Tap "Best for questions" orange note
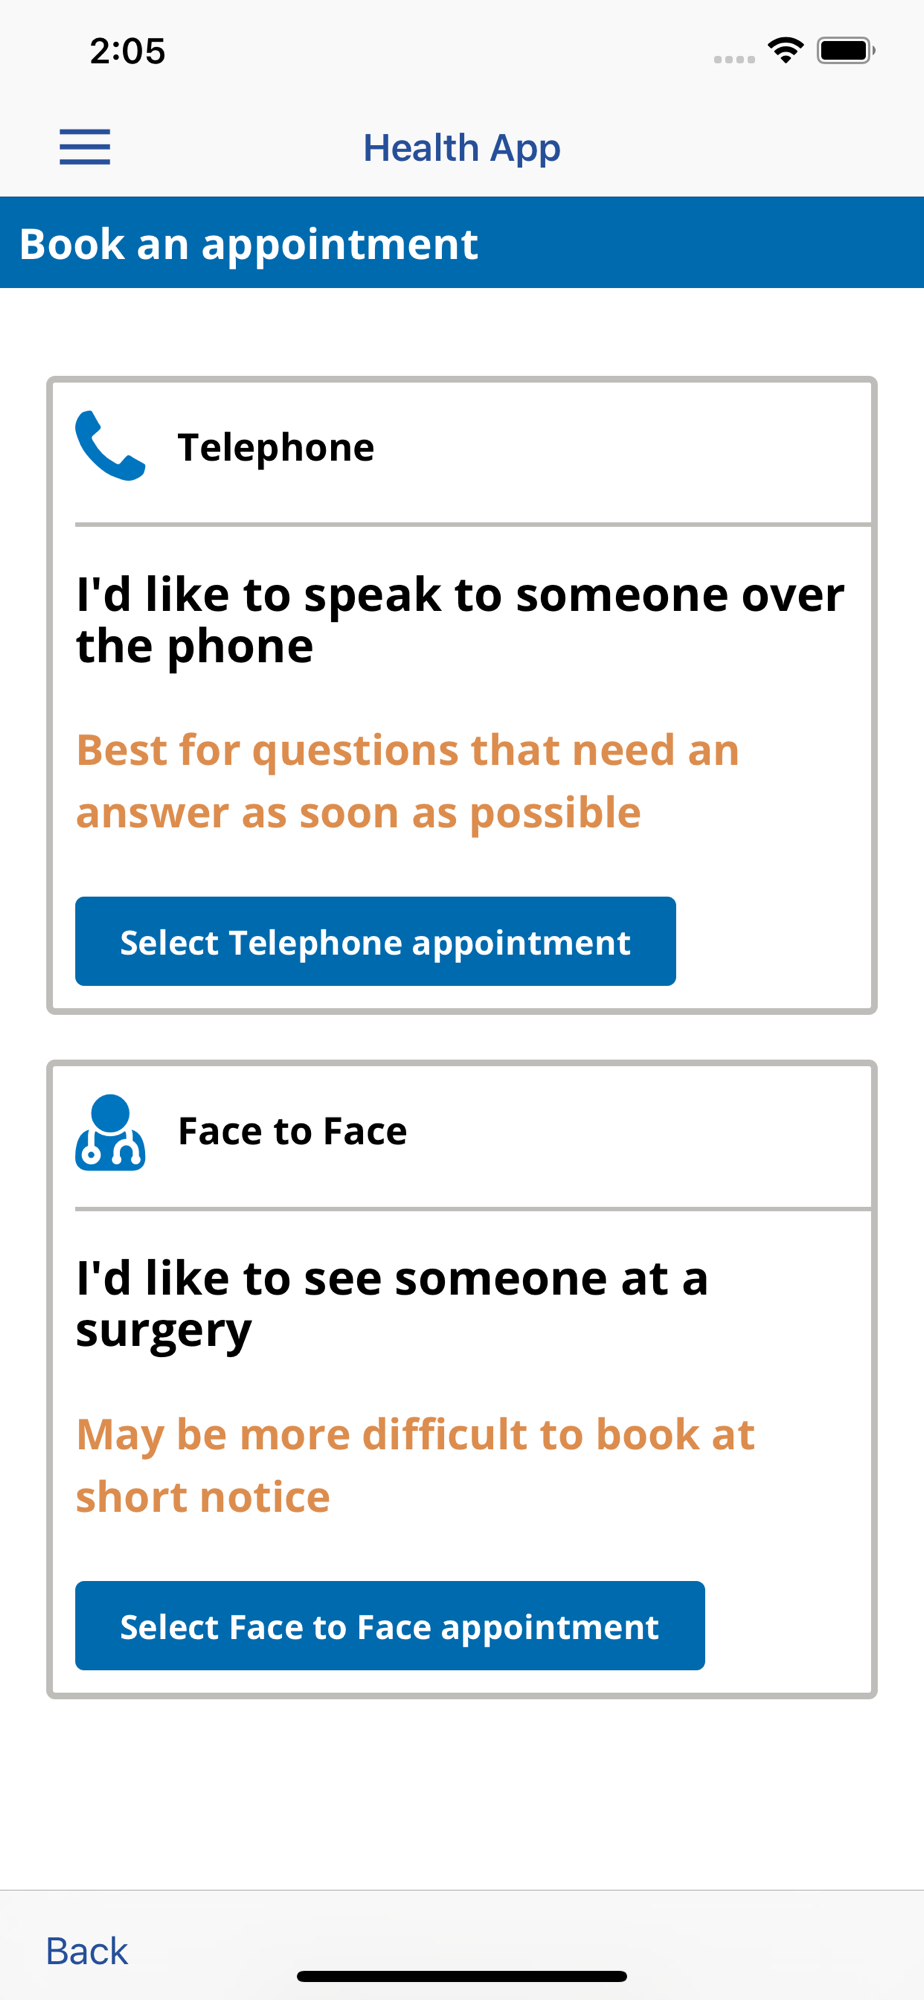 (x=408, y=781)
